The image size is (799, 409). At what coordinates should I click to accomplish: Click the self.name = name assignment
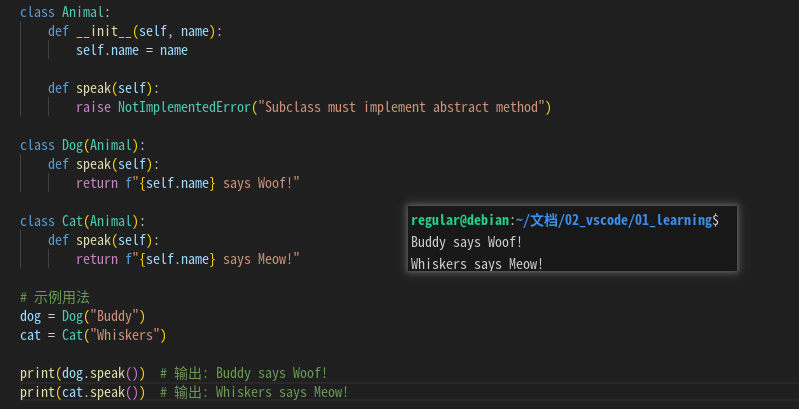pyautogui.click(x=131, y=50)
